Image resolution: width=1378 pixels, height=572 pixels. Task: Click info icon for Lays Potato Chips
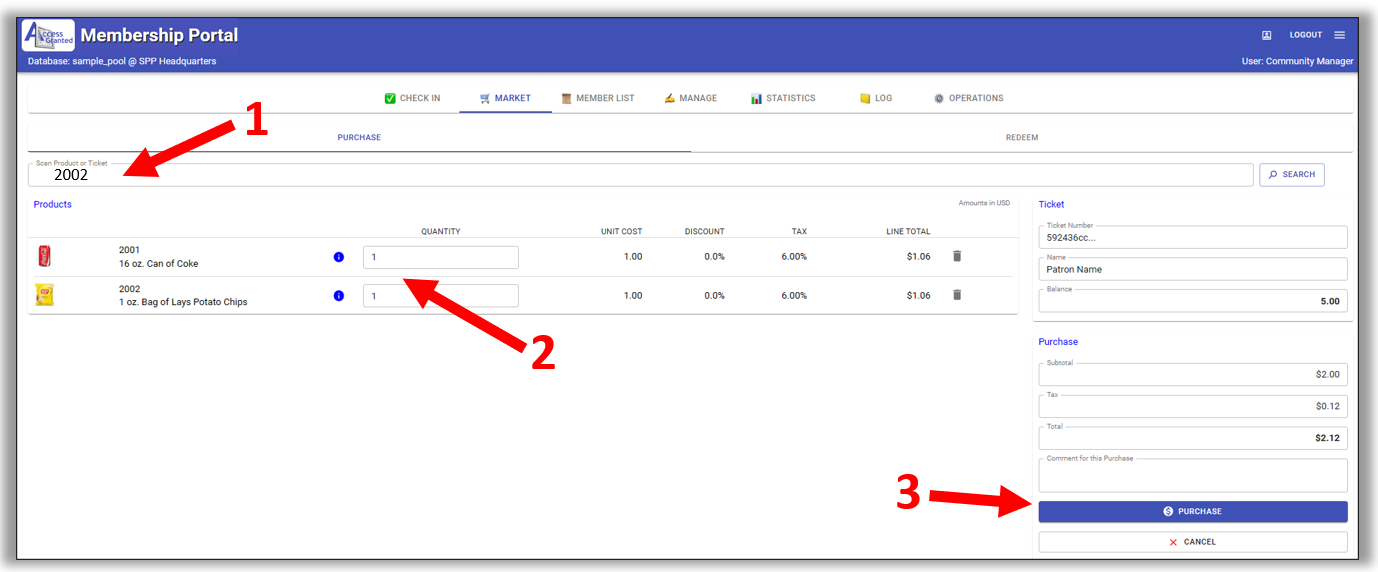tap(338, 296)
